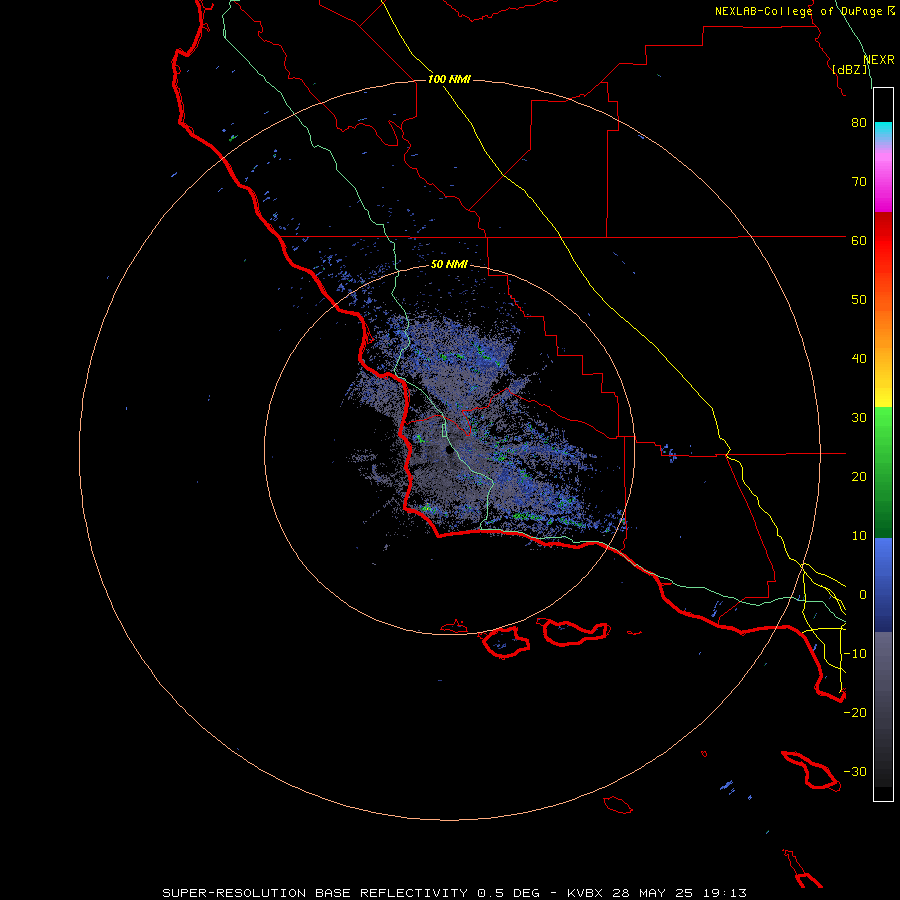The height and width of the screenshot is (900, 900).
Task: Click the Super-Resolution Base Reflectivity KVBX caption
Action: point(455,893)
